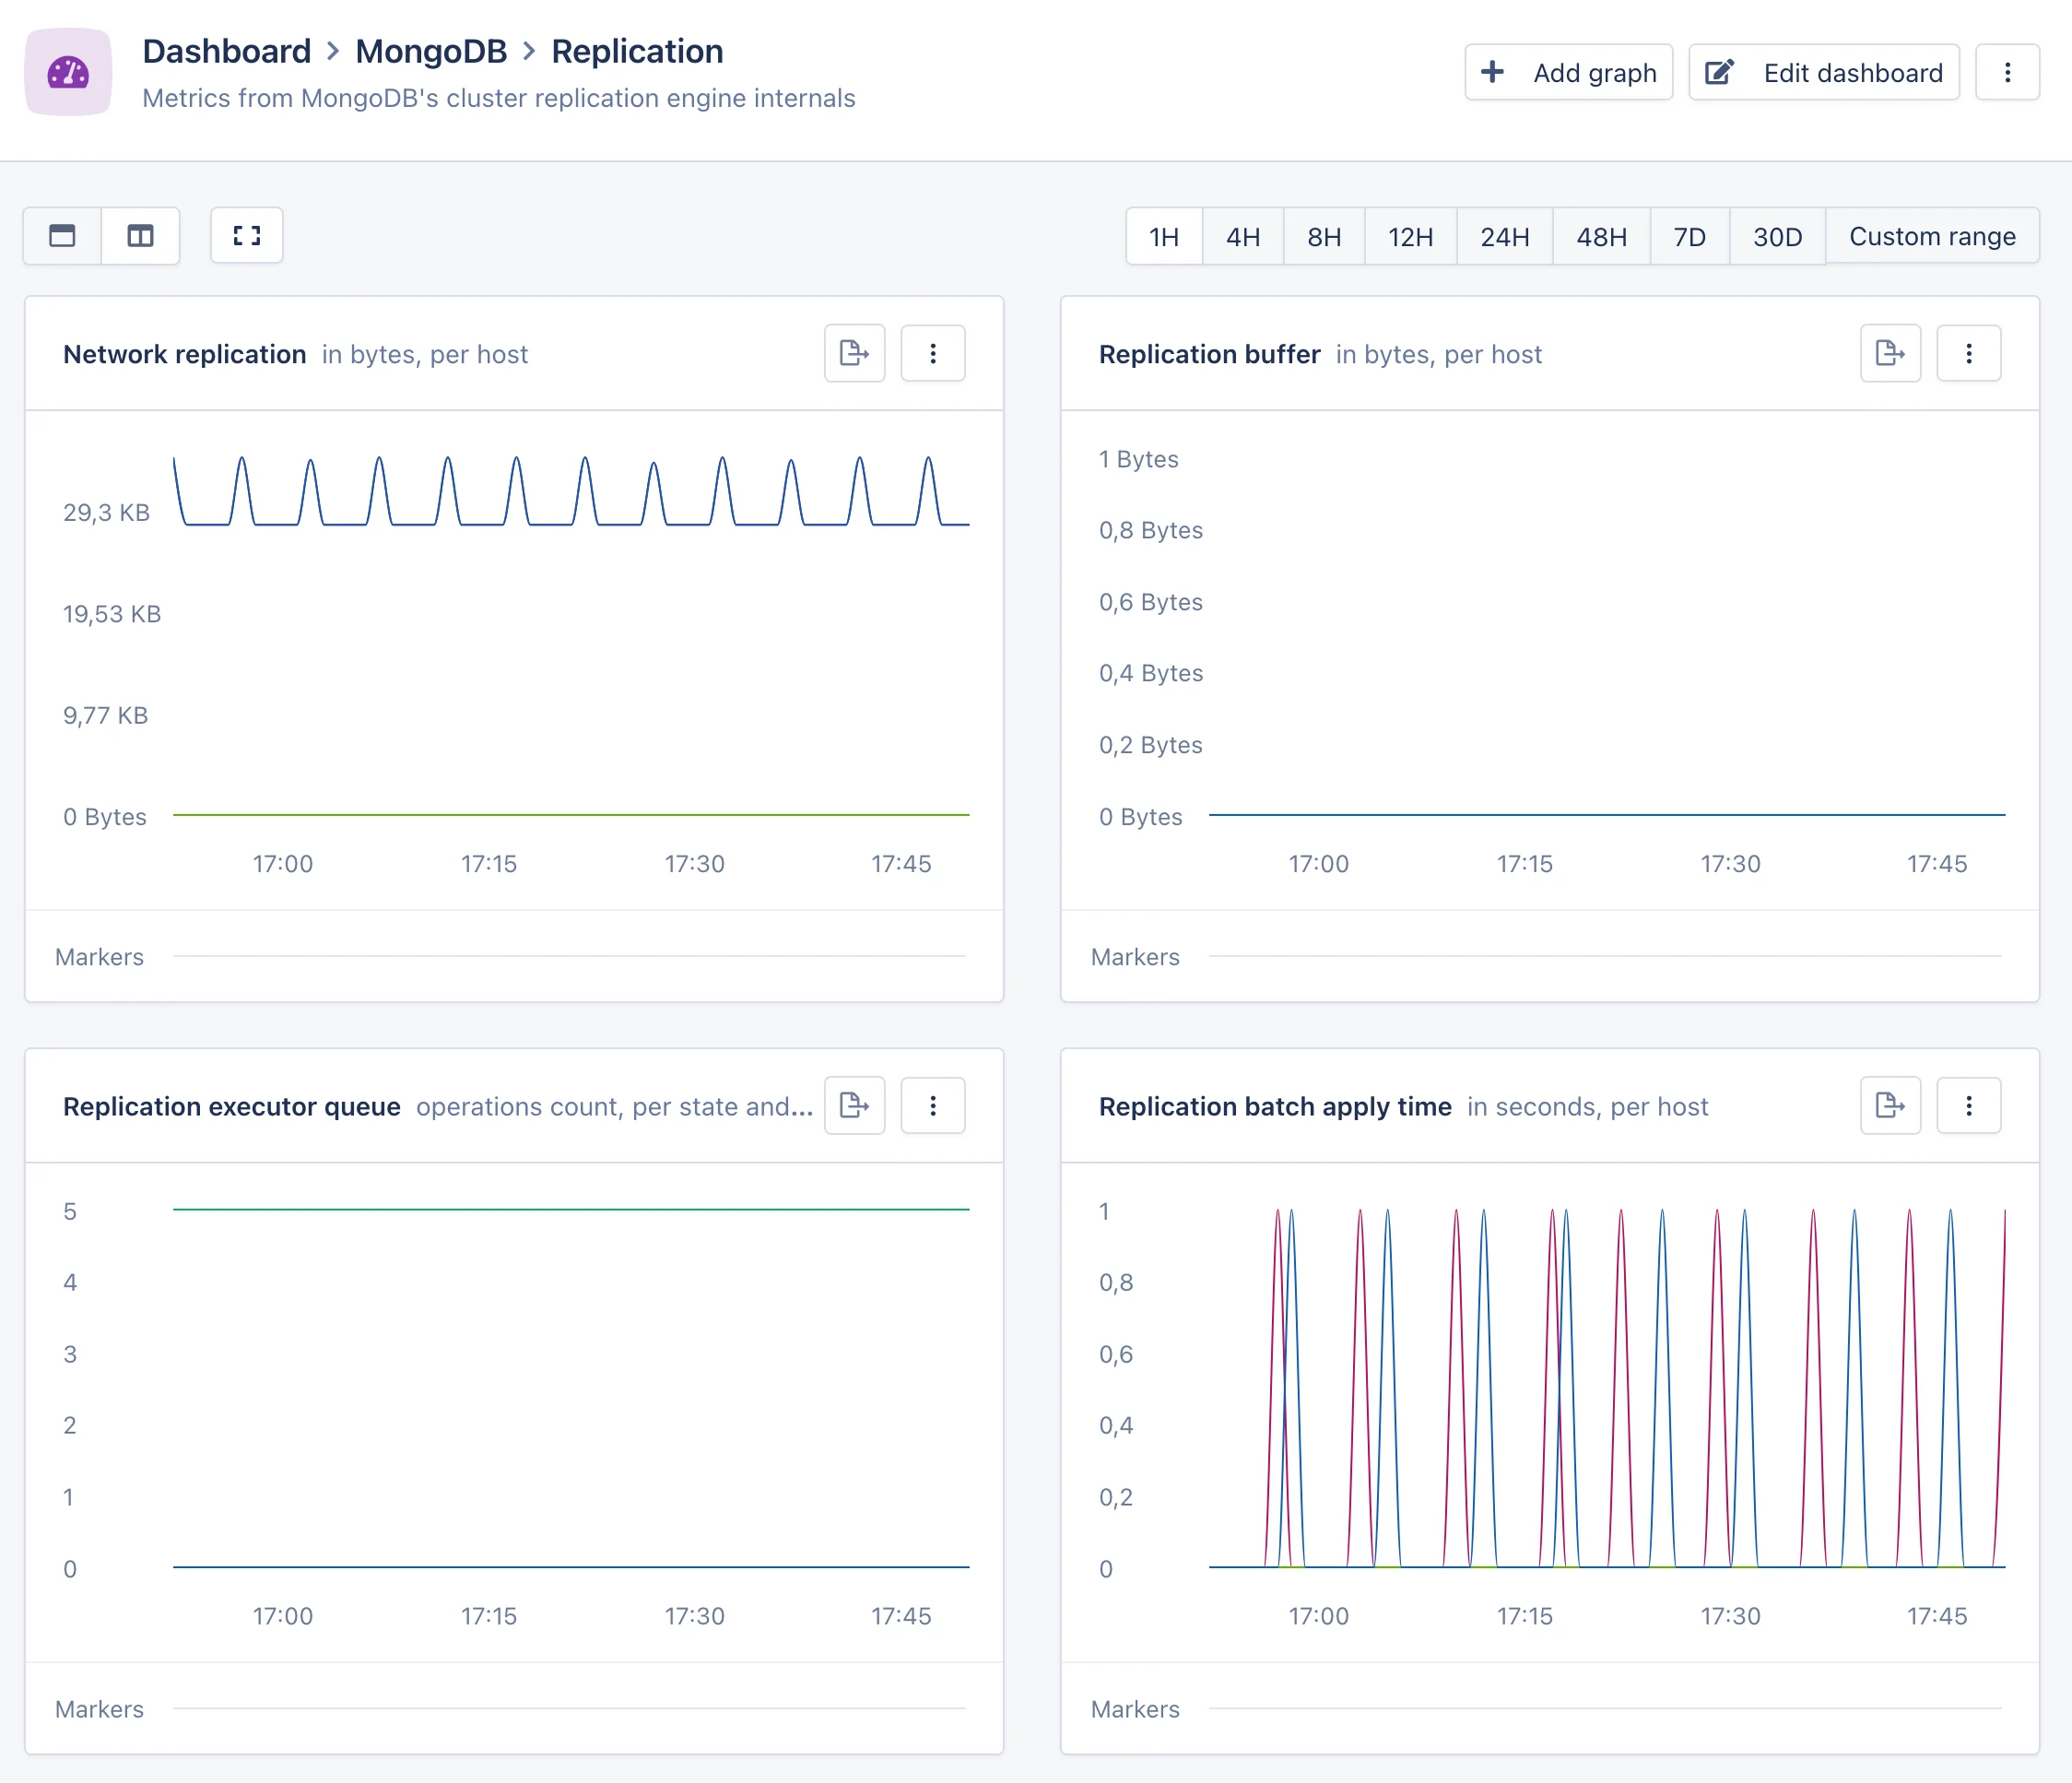Image resolution: width=2072 pixels, height=1783 pixels.
Task: Select the 4H time range
Action: coord(1243,236)
